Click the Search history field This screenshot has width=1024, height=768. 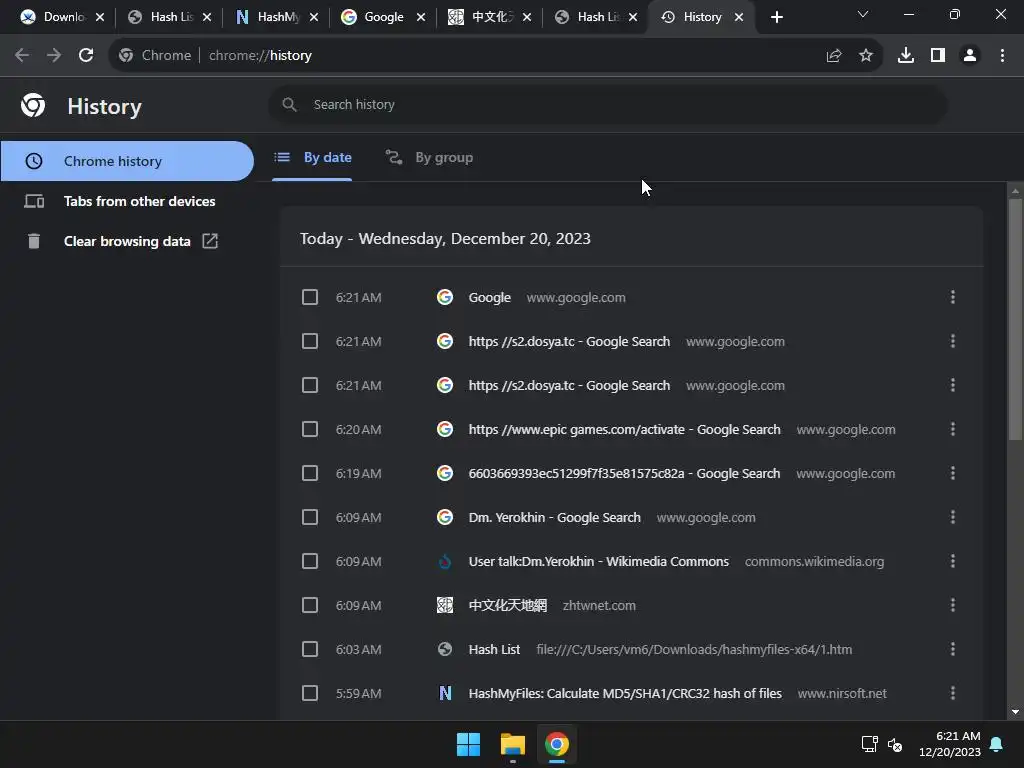click(x=607, y=104)
